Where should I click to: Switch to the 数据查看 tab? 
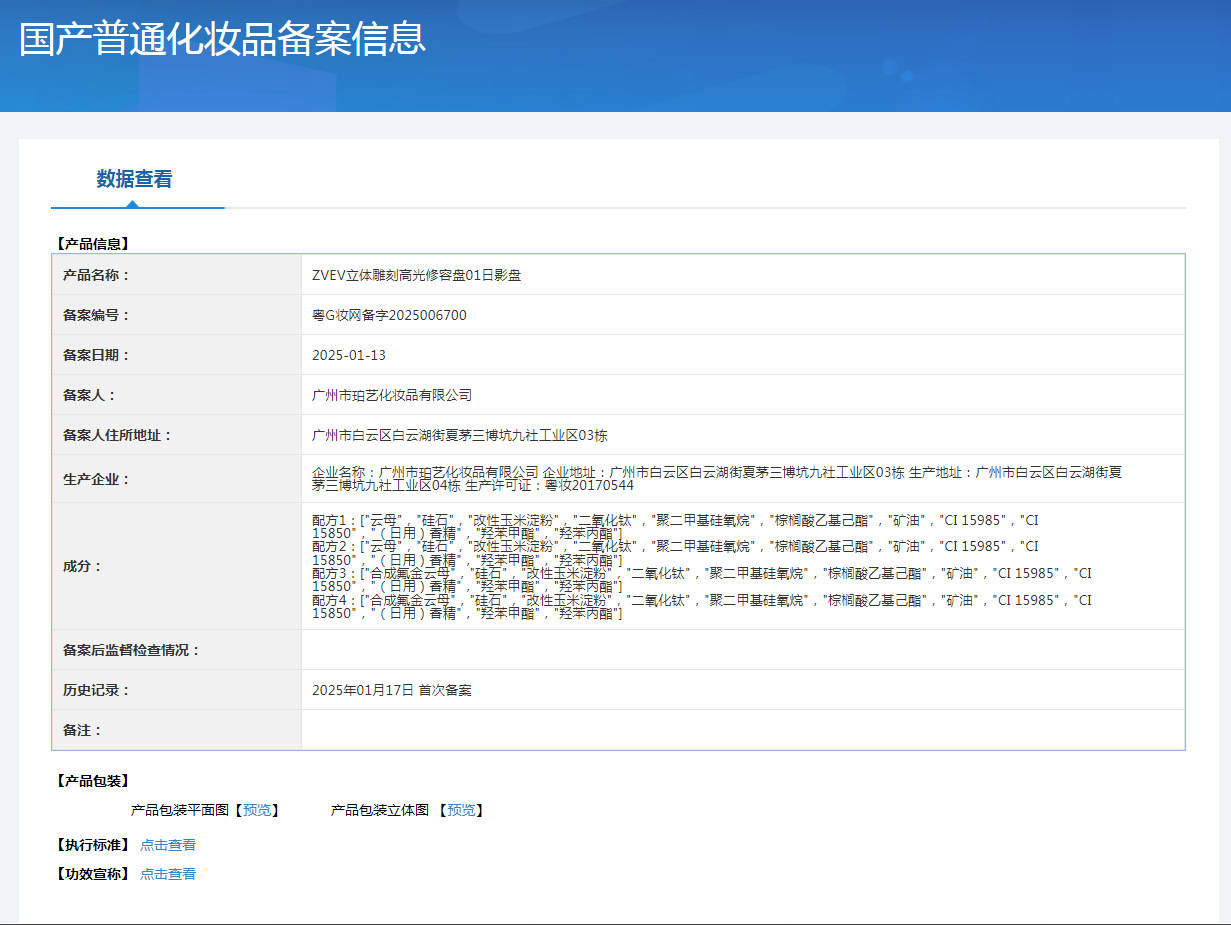pyautogui.click(x=134, y=180)
